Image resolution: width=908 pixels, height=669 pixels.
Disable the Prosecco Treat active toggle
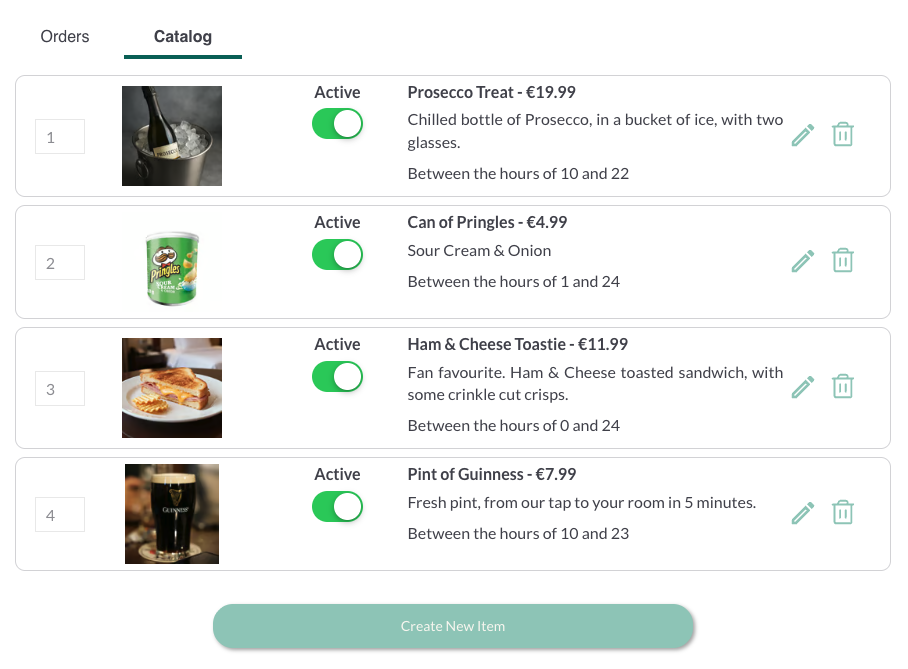click(x=337, y=124)
